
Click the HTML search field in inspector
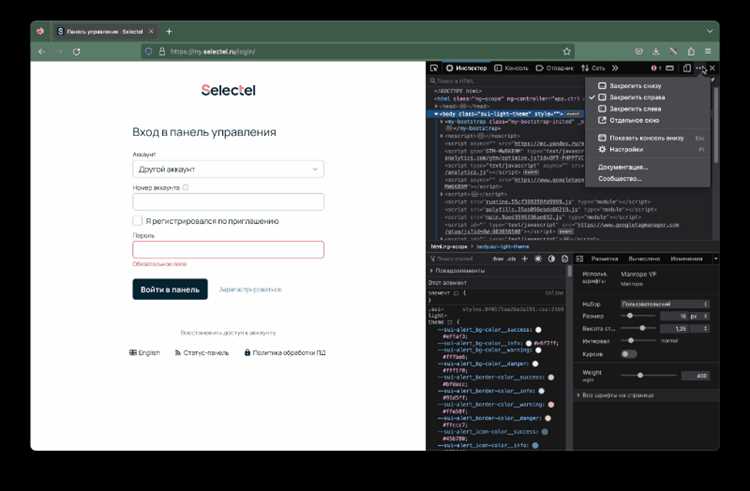tap(507, 81)
